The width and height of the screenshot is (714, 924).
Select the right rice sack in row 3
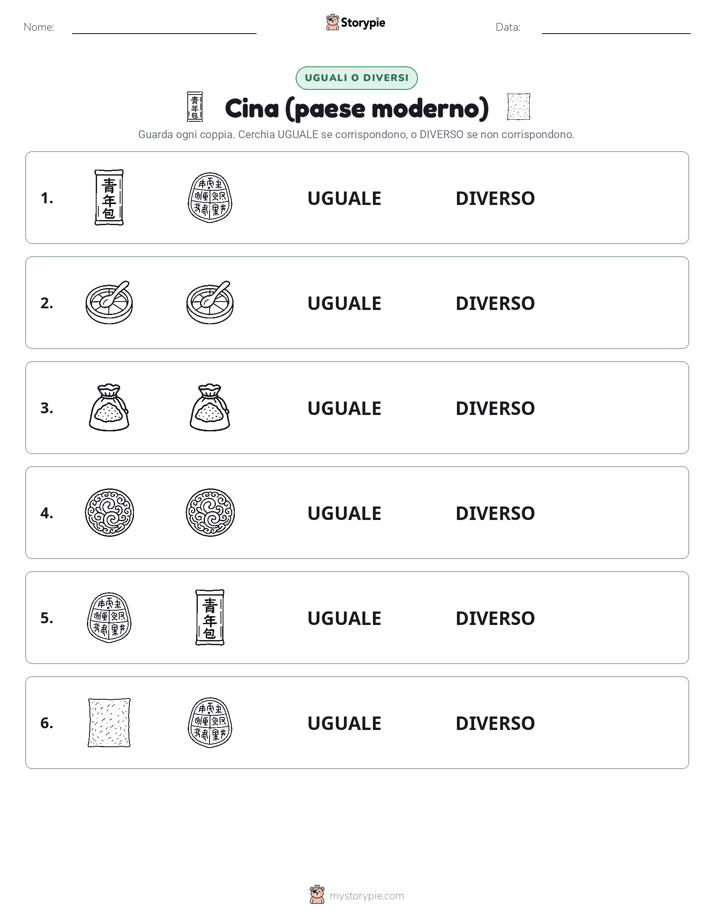(210, 408)
